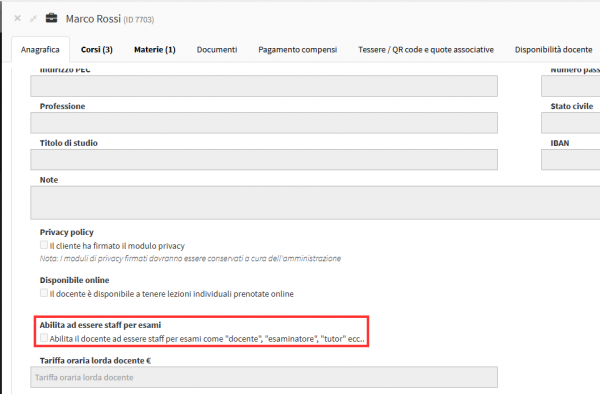Click the Abilita ad essere staff per esami label
The height and width of the screenshot is (394, 600).
100,325
